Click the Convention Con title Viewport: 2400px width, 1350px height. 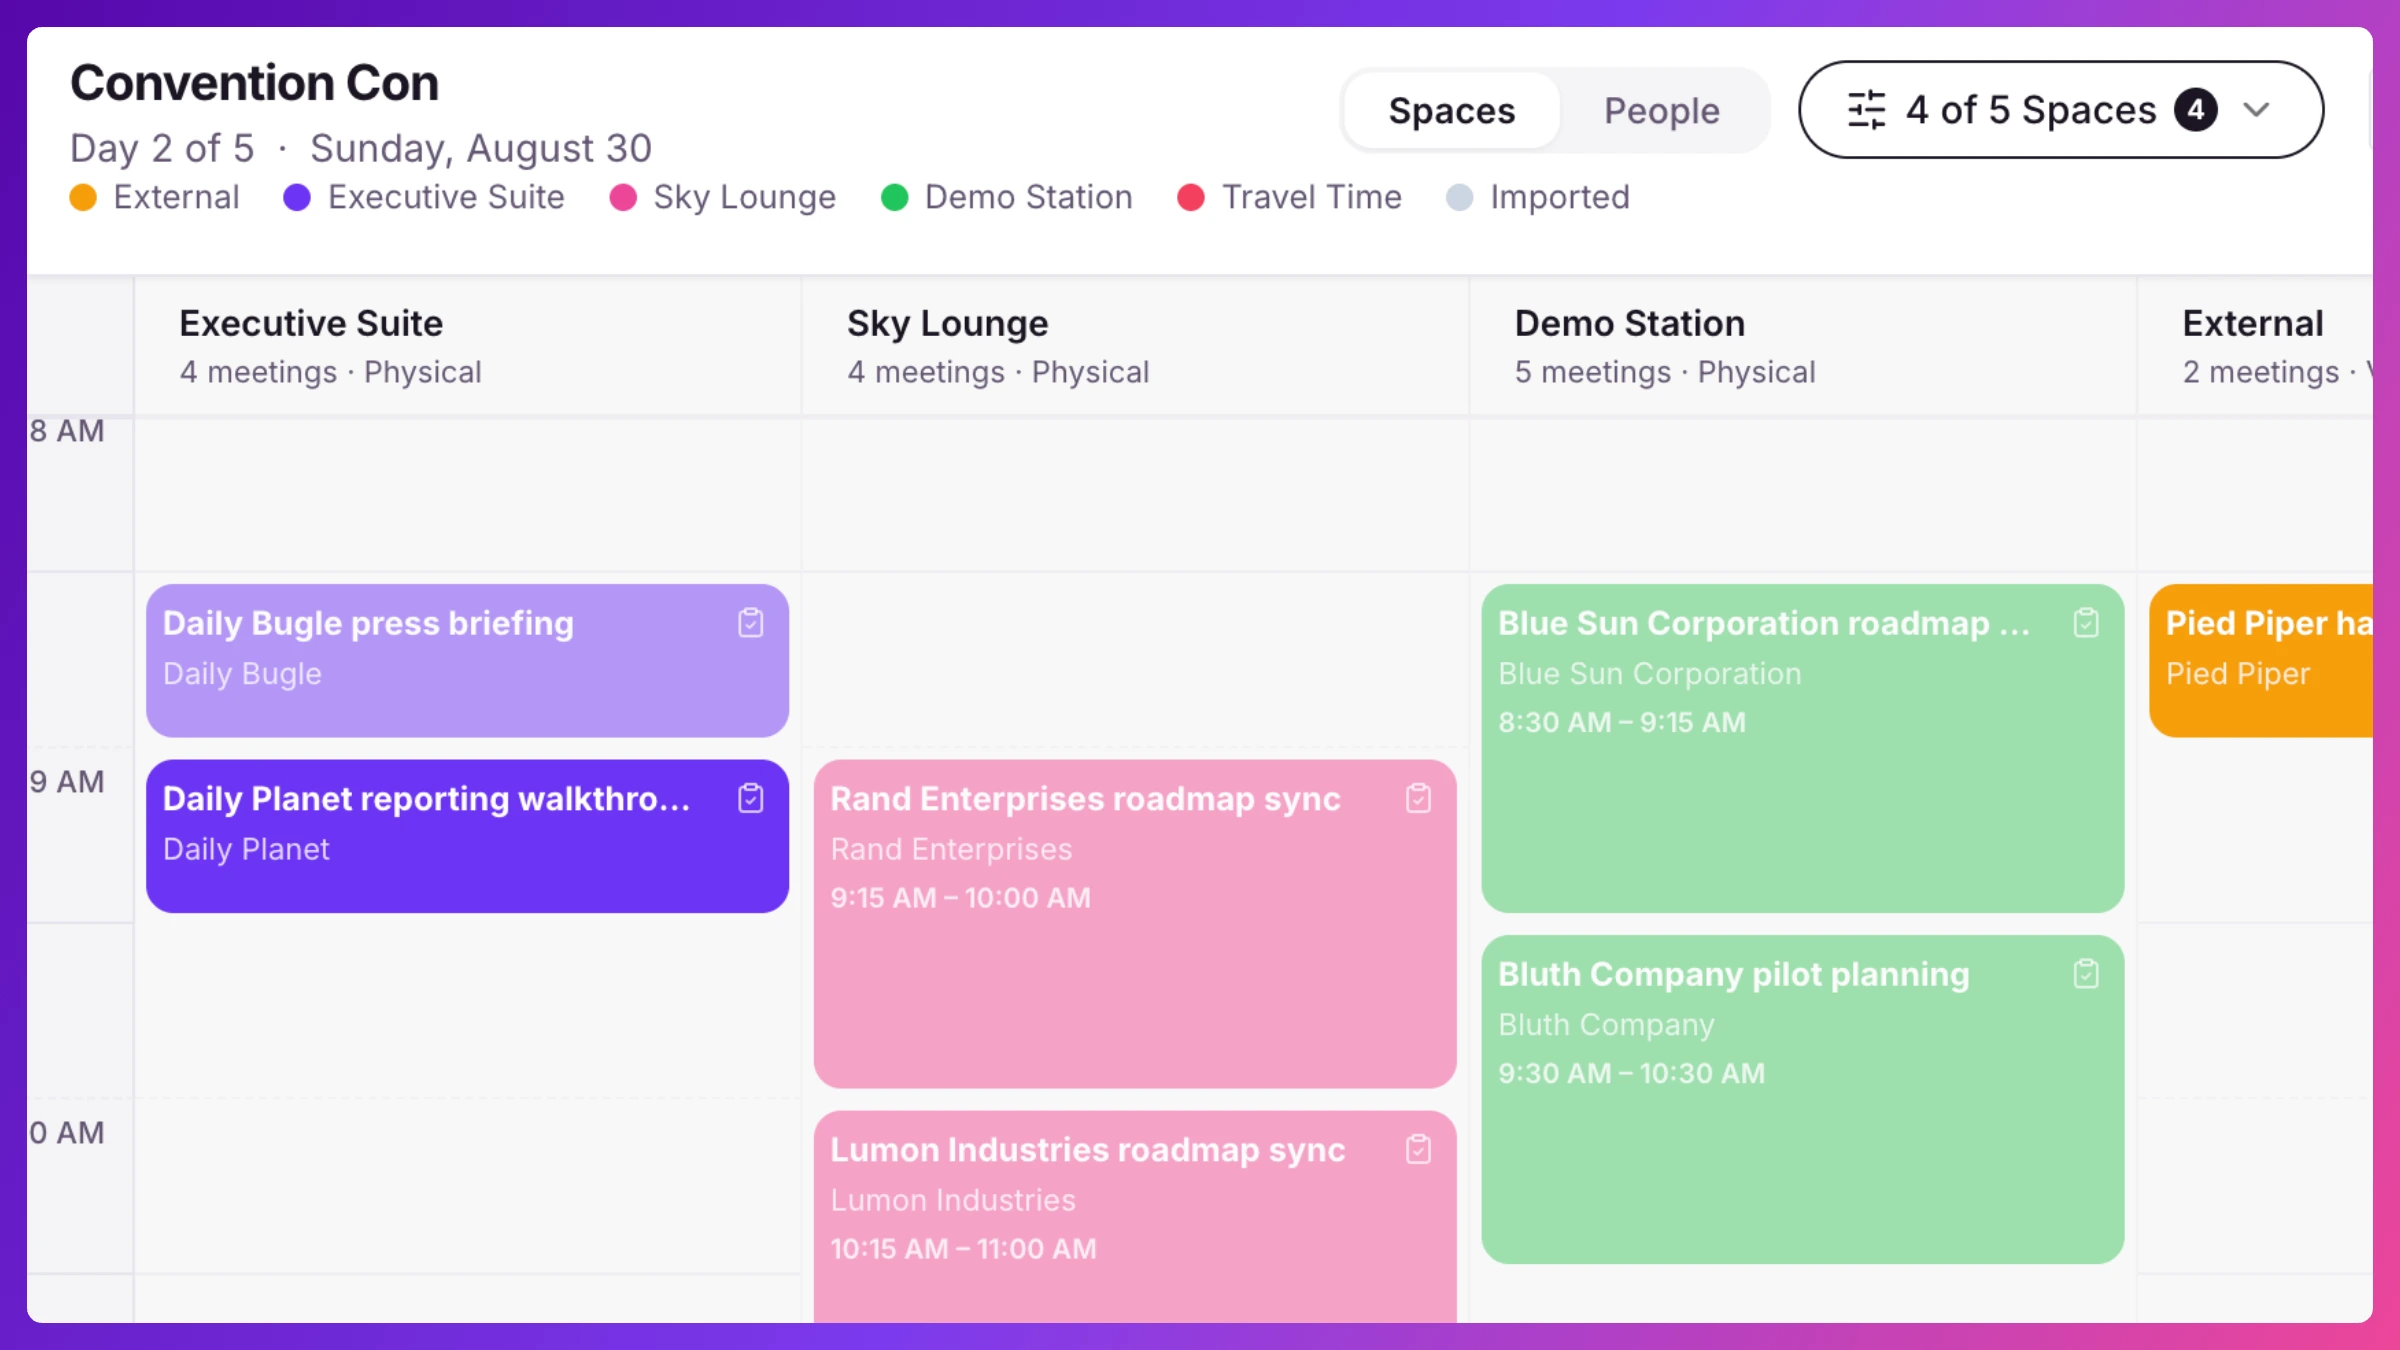click(254, 83)
